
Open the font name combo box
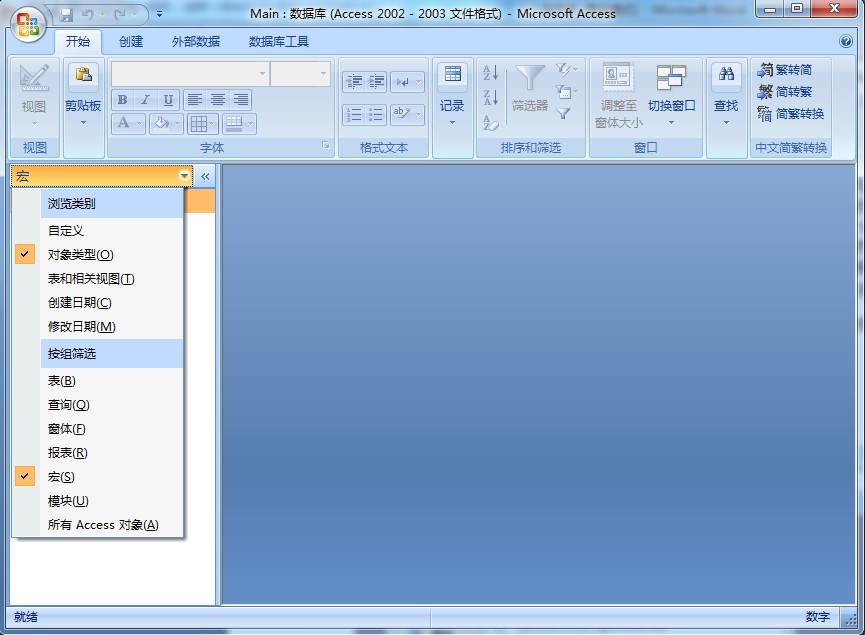(263, 73)
